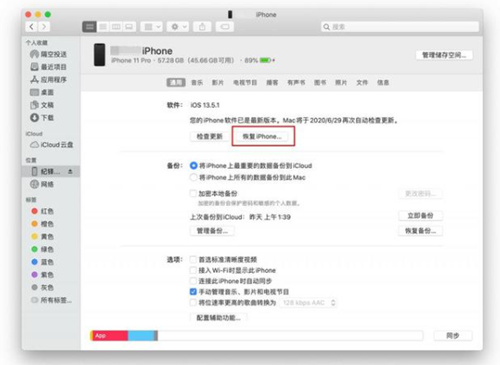Go back with the left arrow button
Viewport: 500px width, 365px height.
pyautogui.click(x=32, y=27)
